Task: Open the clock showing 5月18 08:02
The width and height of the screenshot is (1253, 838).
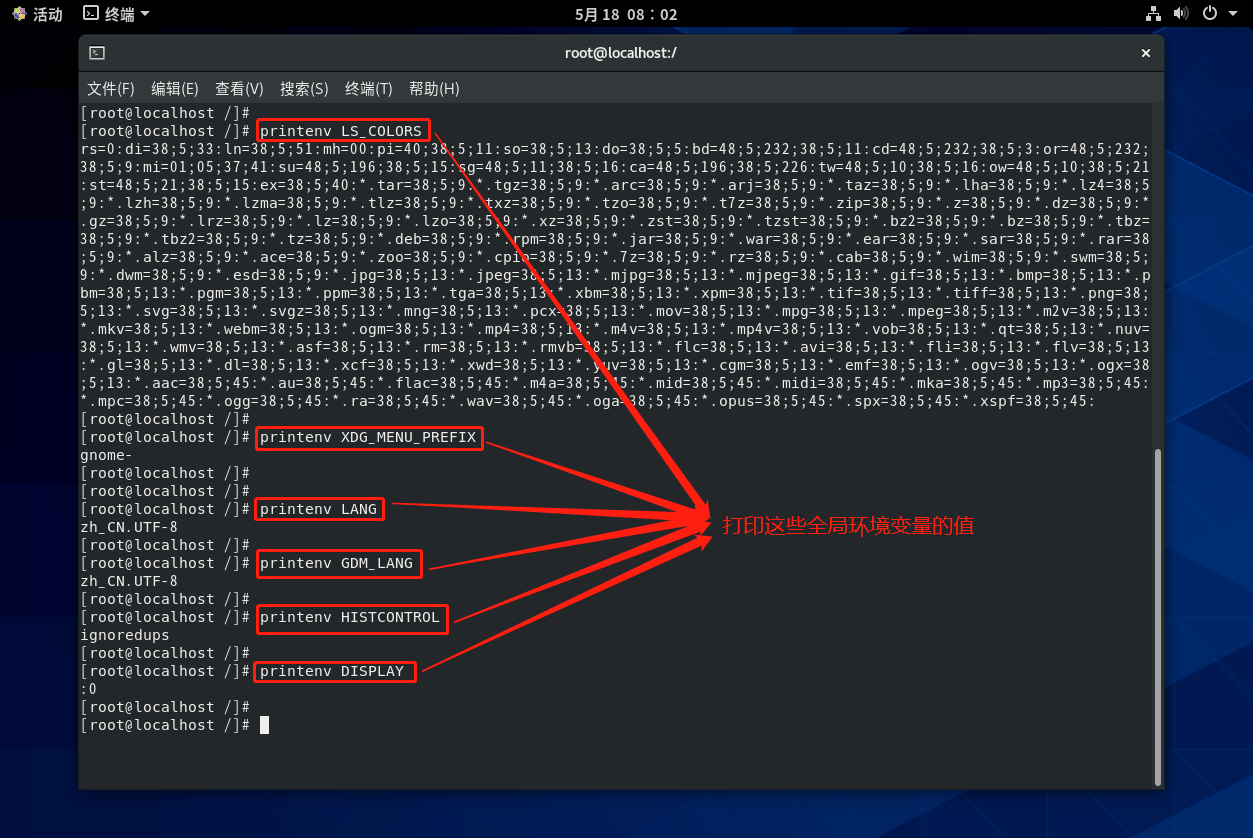Action: click(x=626, y=14)
